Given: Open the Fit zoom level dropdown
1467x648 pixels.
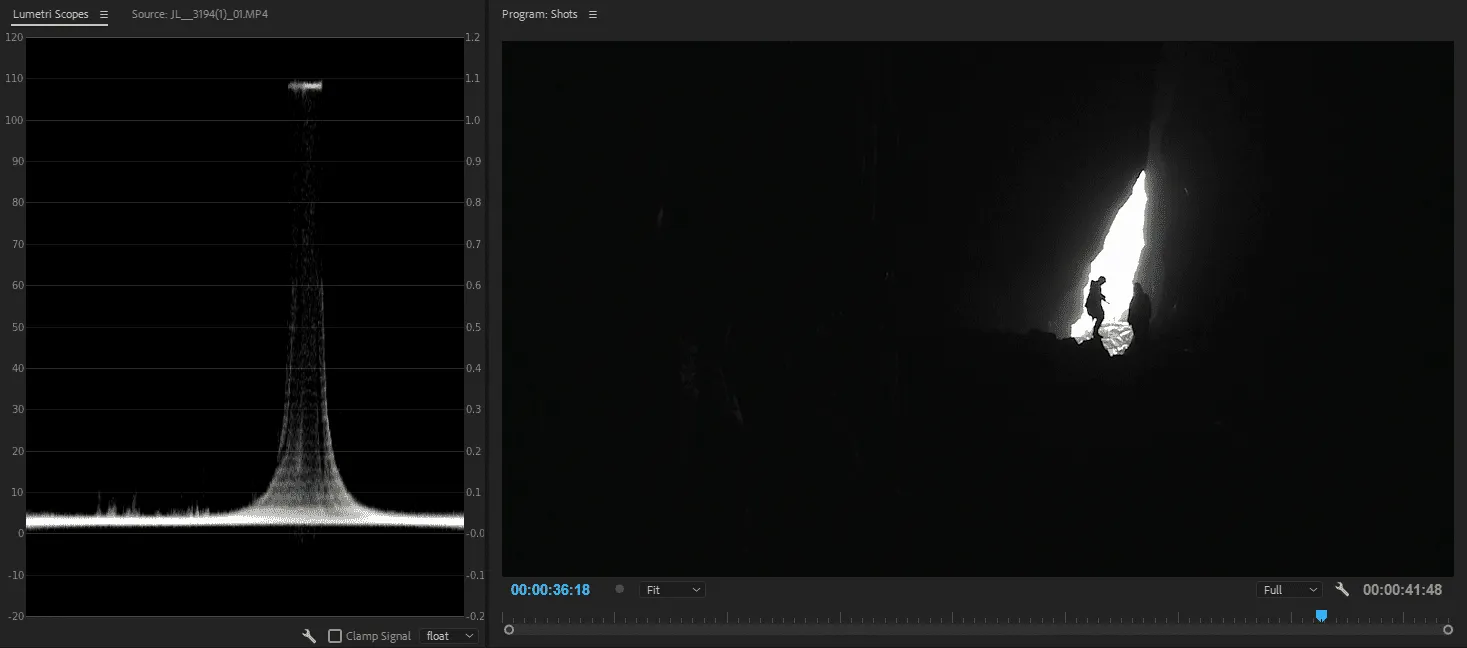Looking at the screenshot, I should coord(671,590).
